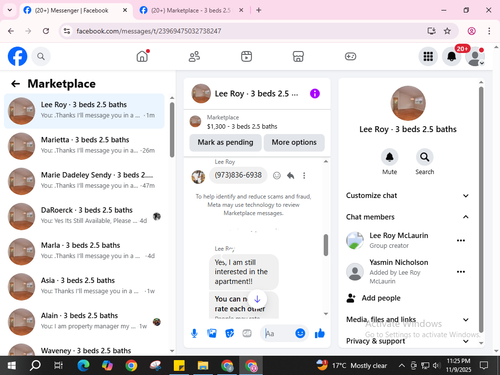The image size is (500, 375).
Task: Open the Friends icon
Action: pos(194,56)
